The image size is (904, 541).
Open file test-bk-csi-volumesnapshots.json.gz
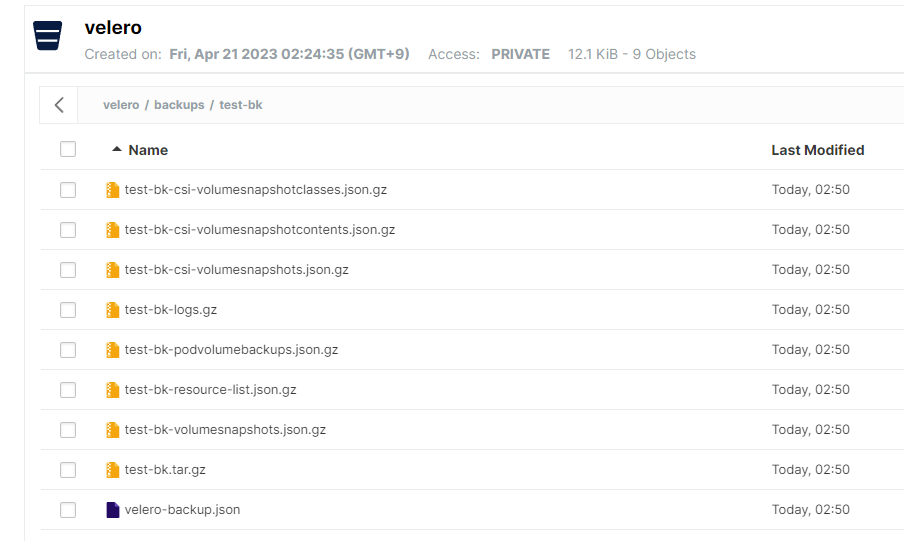tap(236, 270)
